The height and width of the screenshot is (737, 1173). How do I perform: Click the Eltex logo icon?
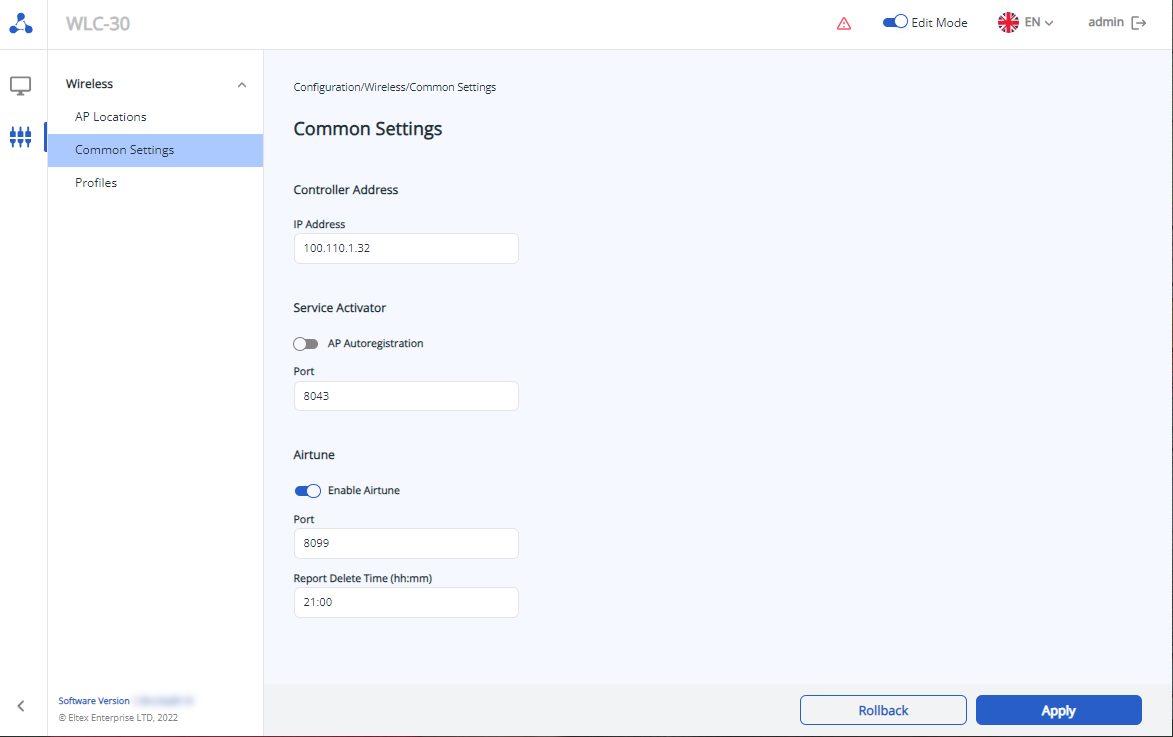tap(21, 23)
